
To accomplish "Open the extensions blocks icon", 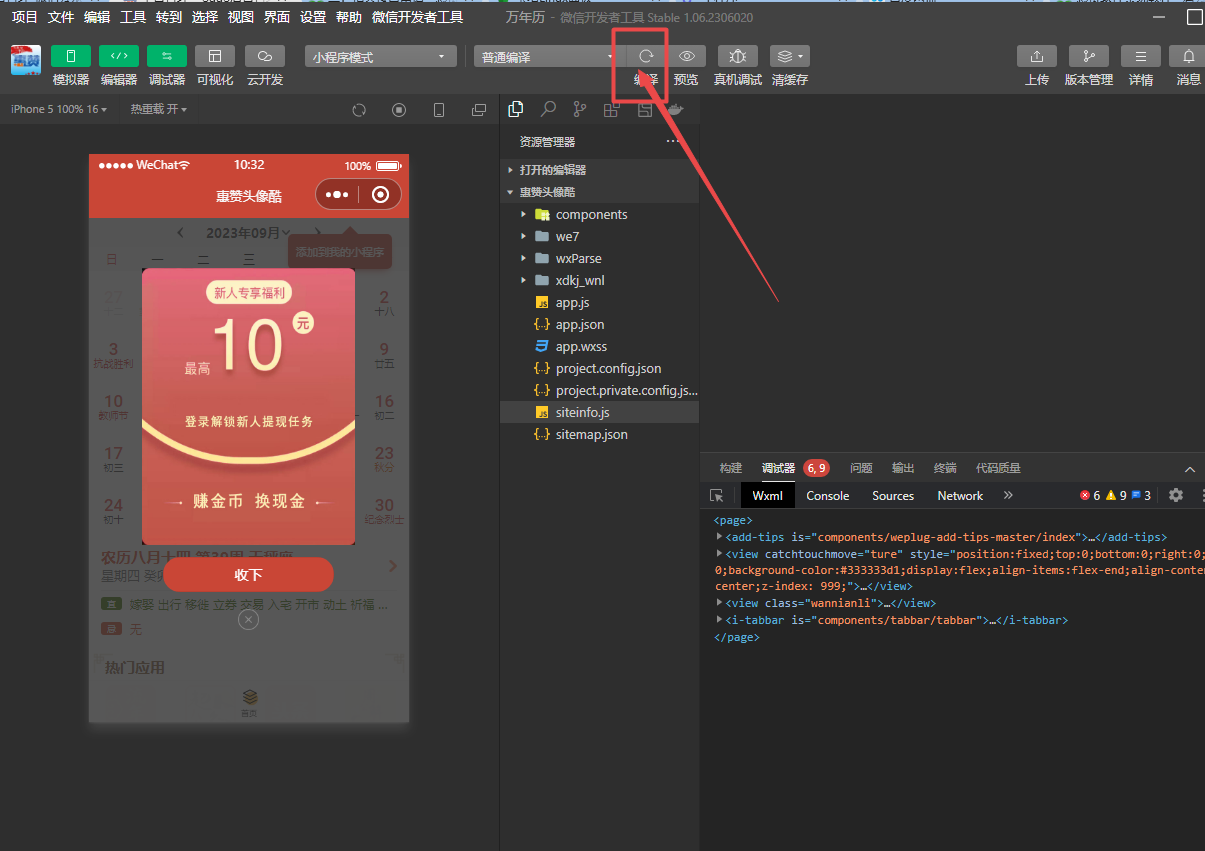I will tap(611, 110).
